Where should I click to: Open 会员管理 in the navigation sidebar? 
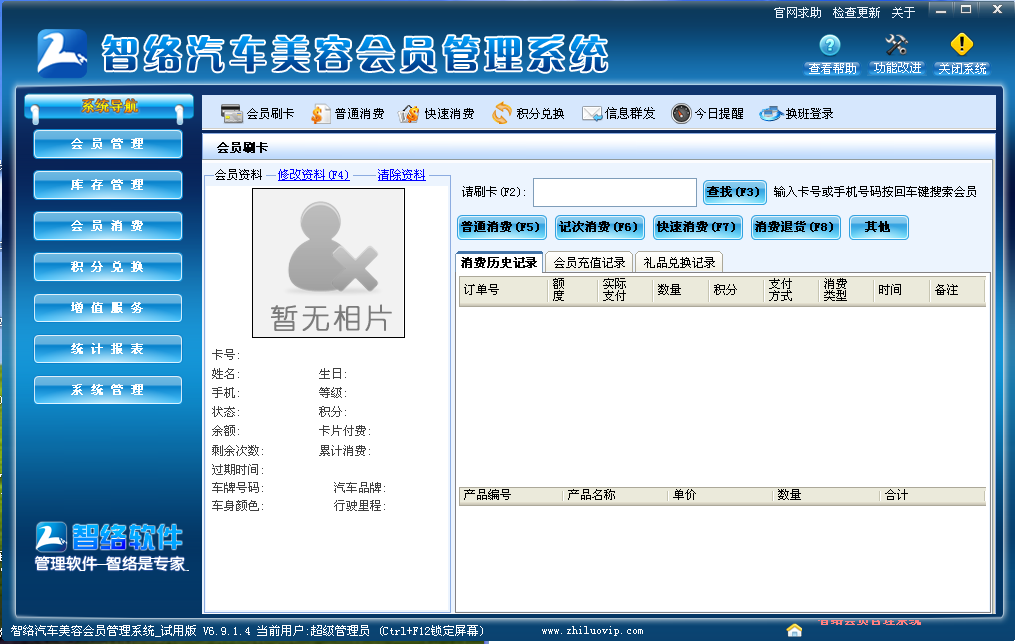(x=107, y=144)
